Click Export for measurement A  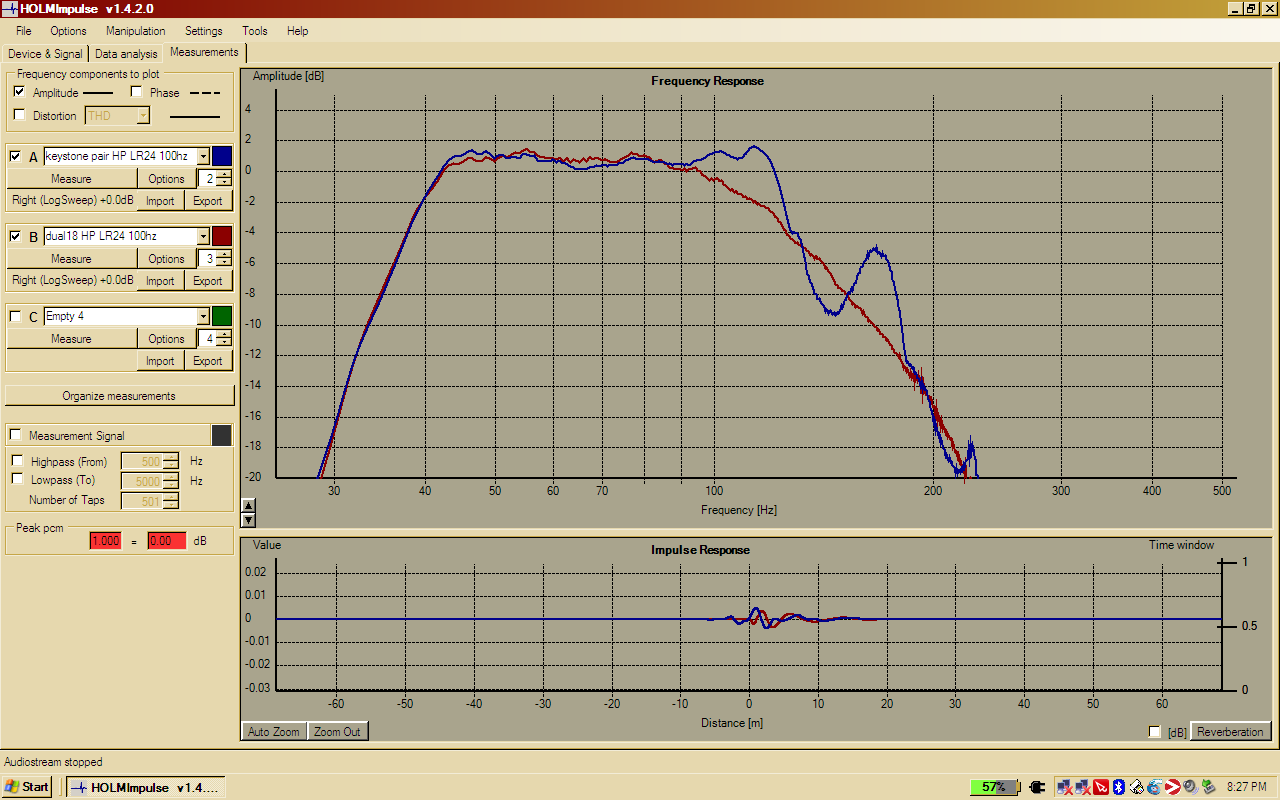coord(208,201)
